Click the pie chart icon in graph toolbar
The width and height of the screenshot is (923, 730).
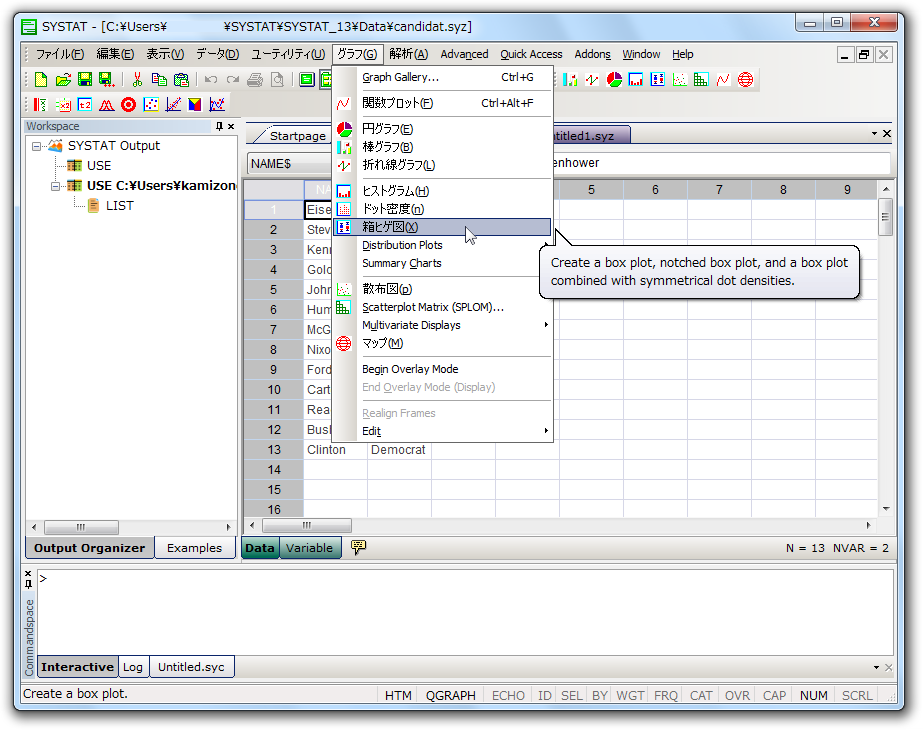614,79
